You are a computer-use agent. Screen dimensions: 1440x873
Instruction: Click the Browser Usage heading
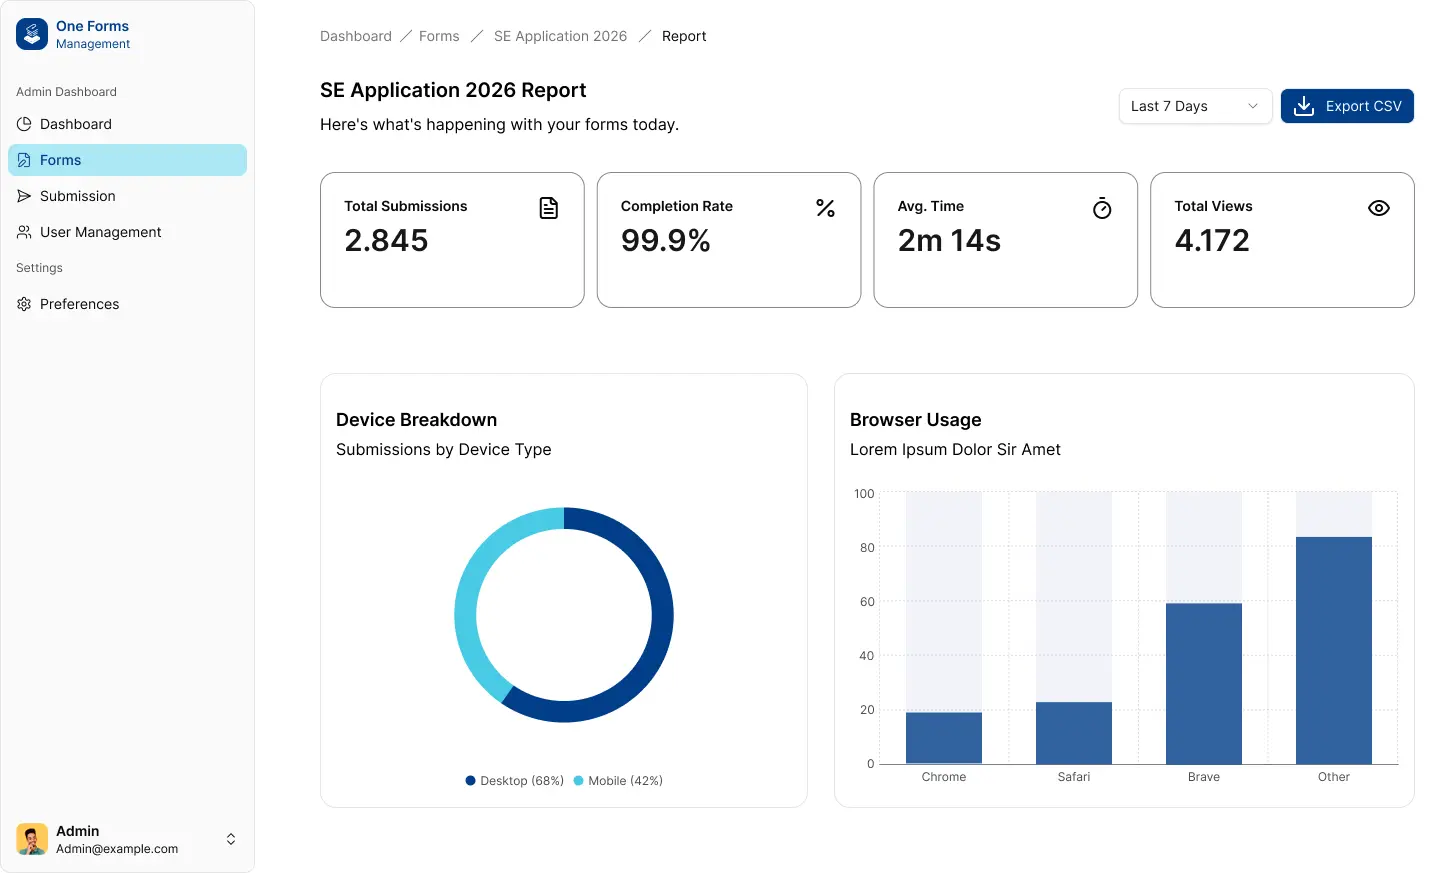coord(915,420)
